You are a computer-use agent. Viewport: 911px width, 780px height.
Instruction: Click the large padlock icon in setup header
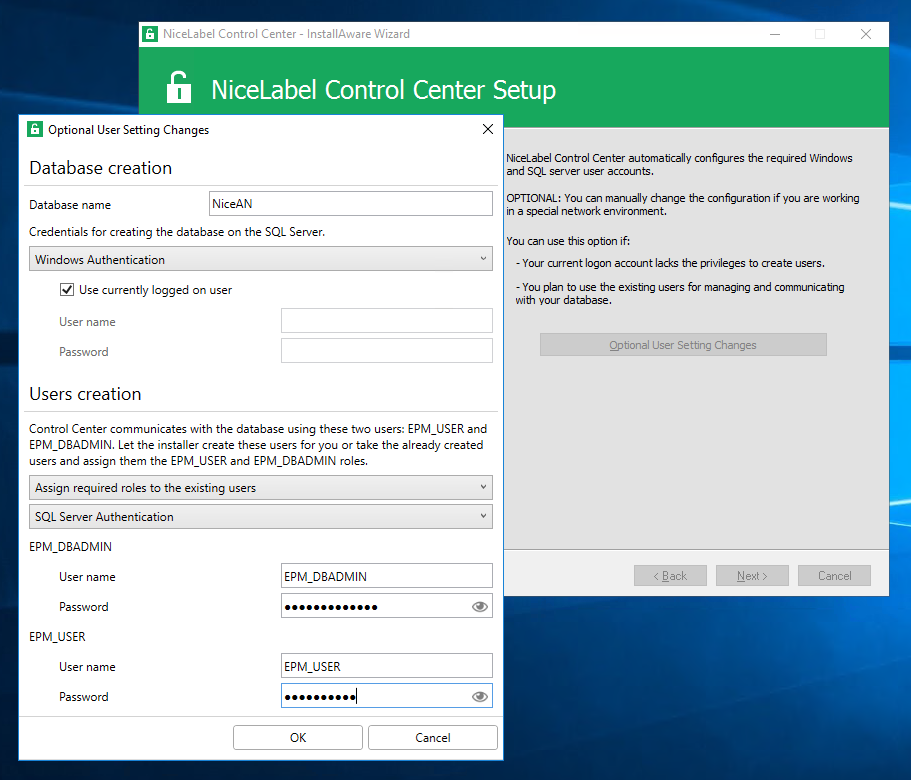179,88
